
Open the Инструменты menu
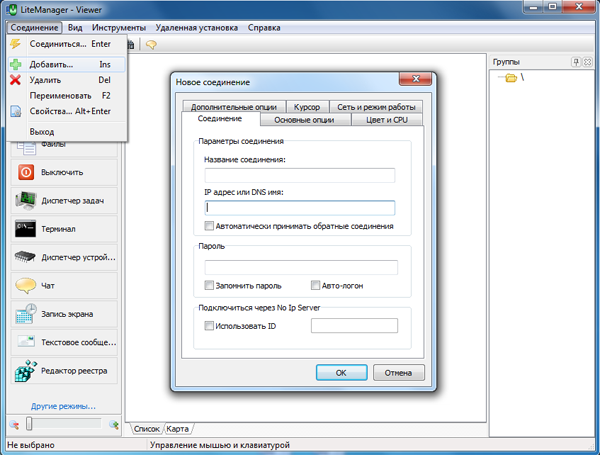119,28
